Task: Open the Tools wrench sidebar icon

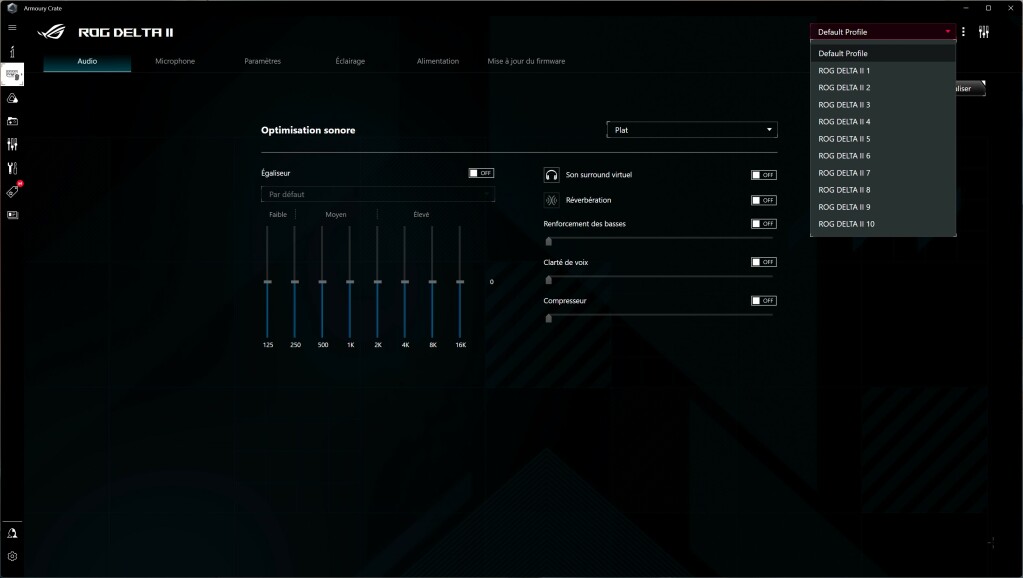Action: (12, 168)
